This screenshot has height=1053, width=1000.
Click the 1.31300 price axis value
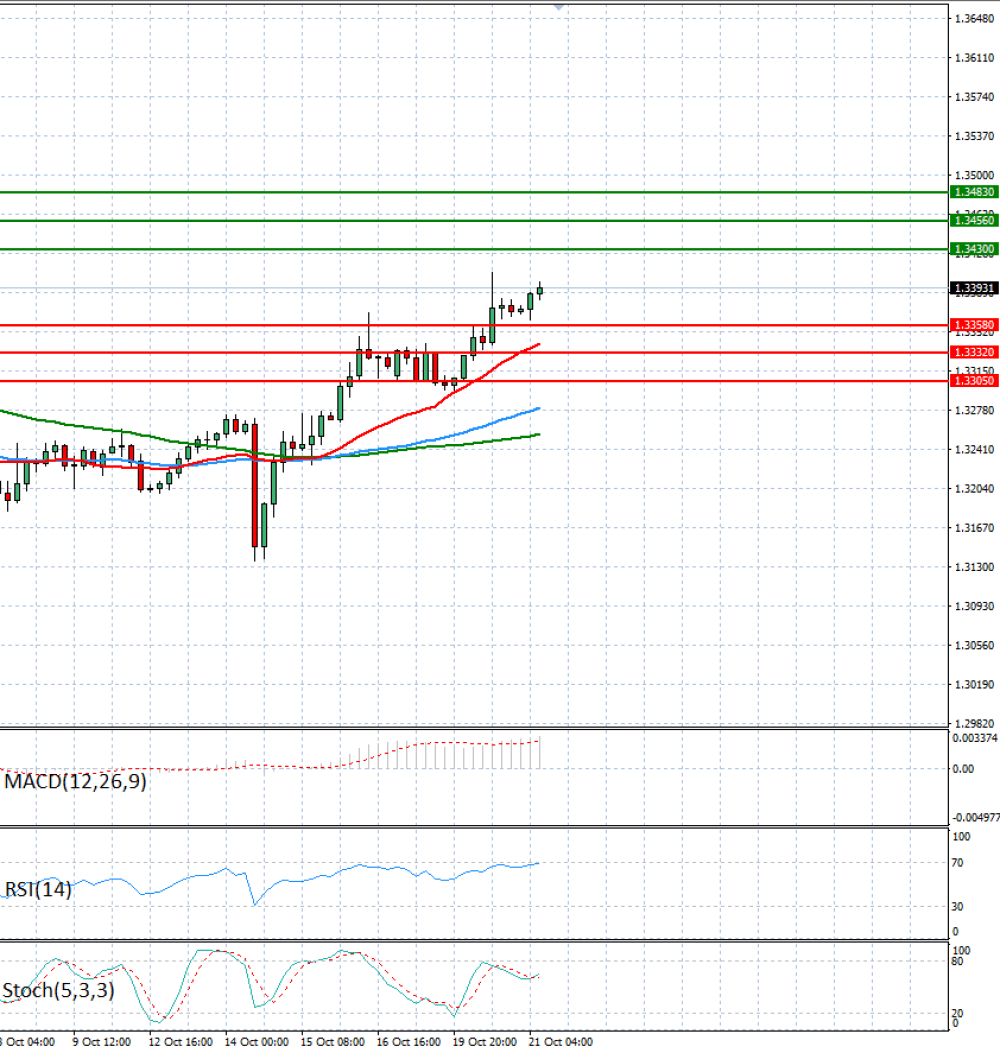pyautogui.click(x=974, y=567)
